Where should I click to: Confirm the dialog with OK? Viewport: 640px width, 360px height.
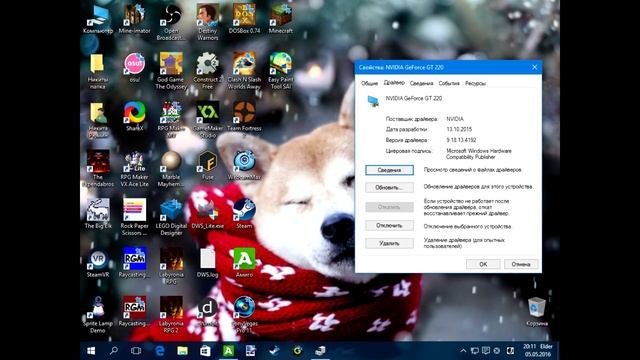click(x=483, y=264)
